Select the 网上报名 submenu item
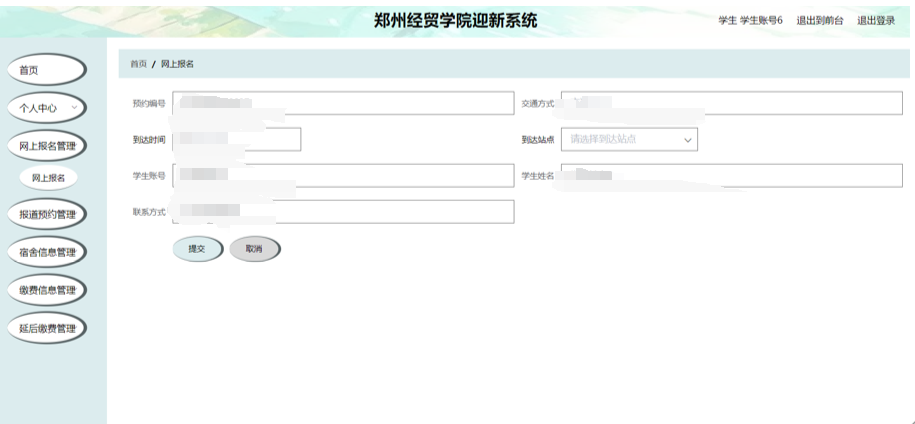This screenshot has width=915, height=424. 48,178
